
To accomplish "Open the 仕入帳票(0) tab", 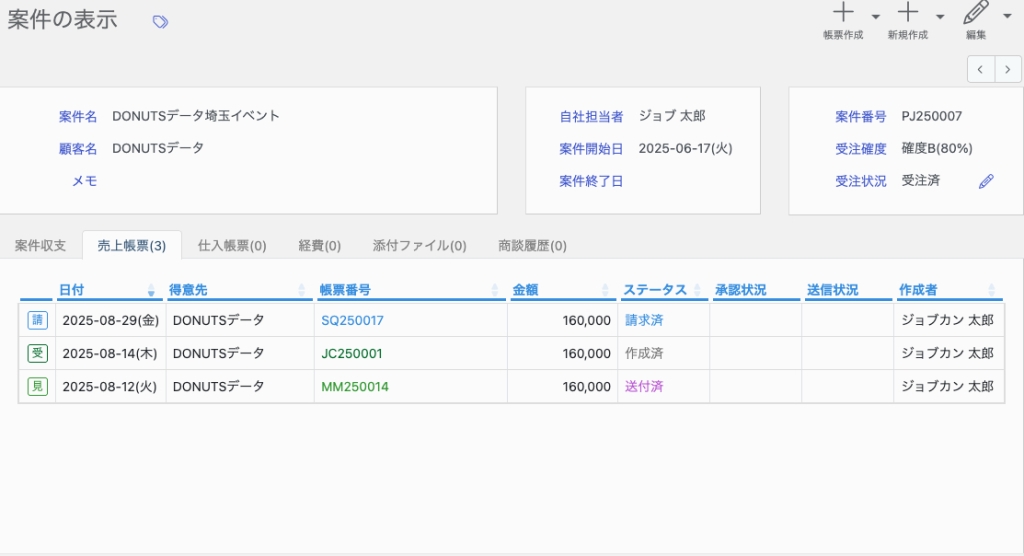I will tap(232, 245).
